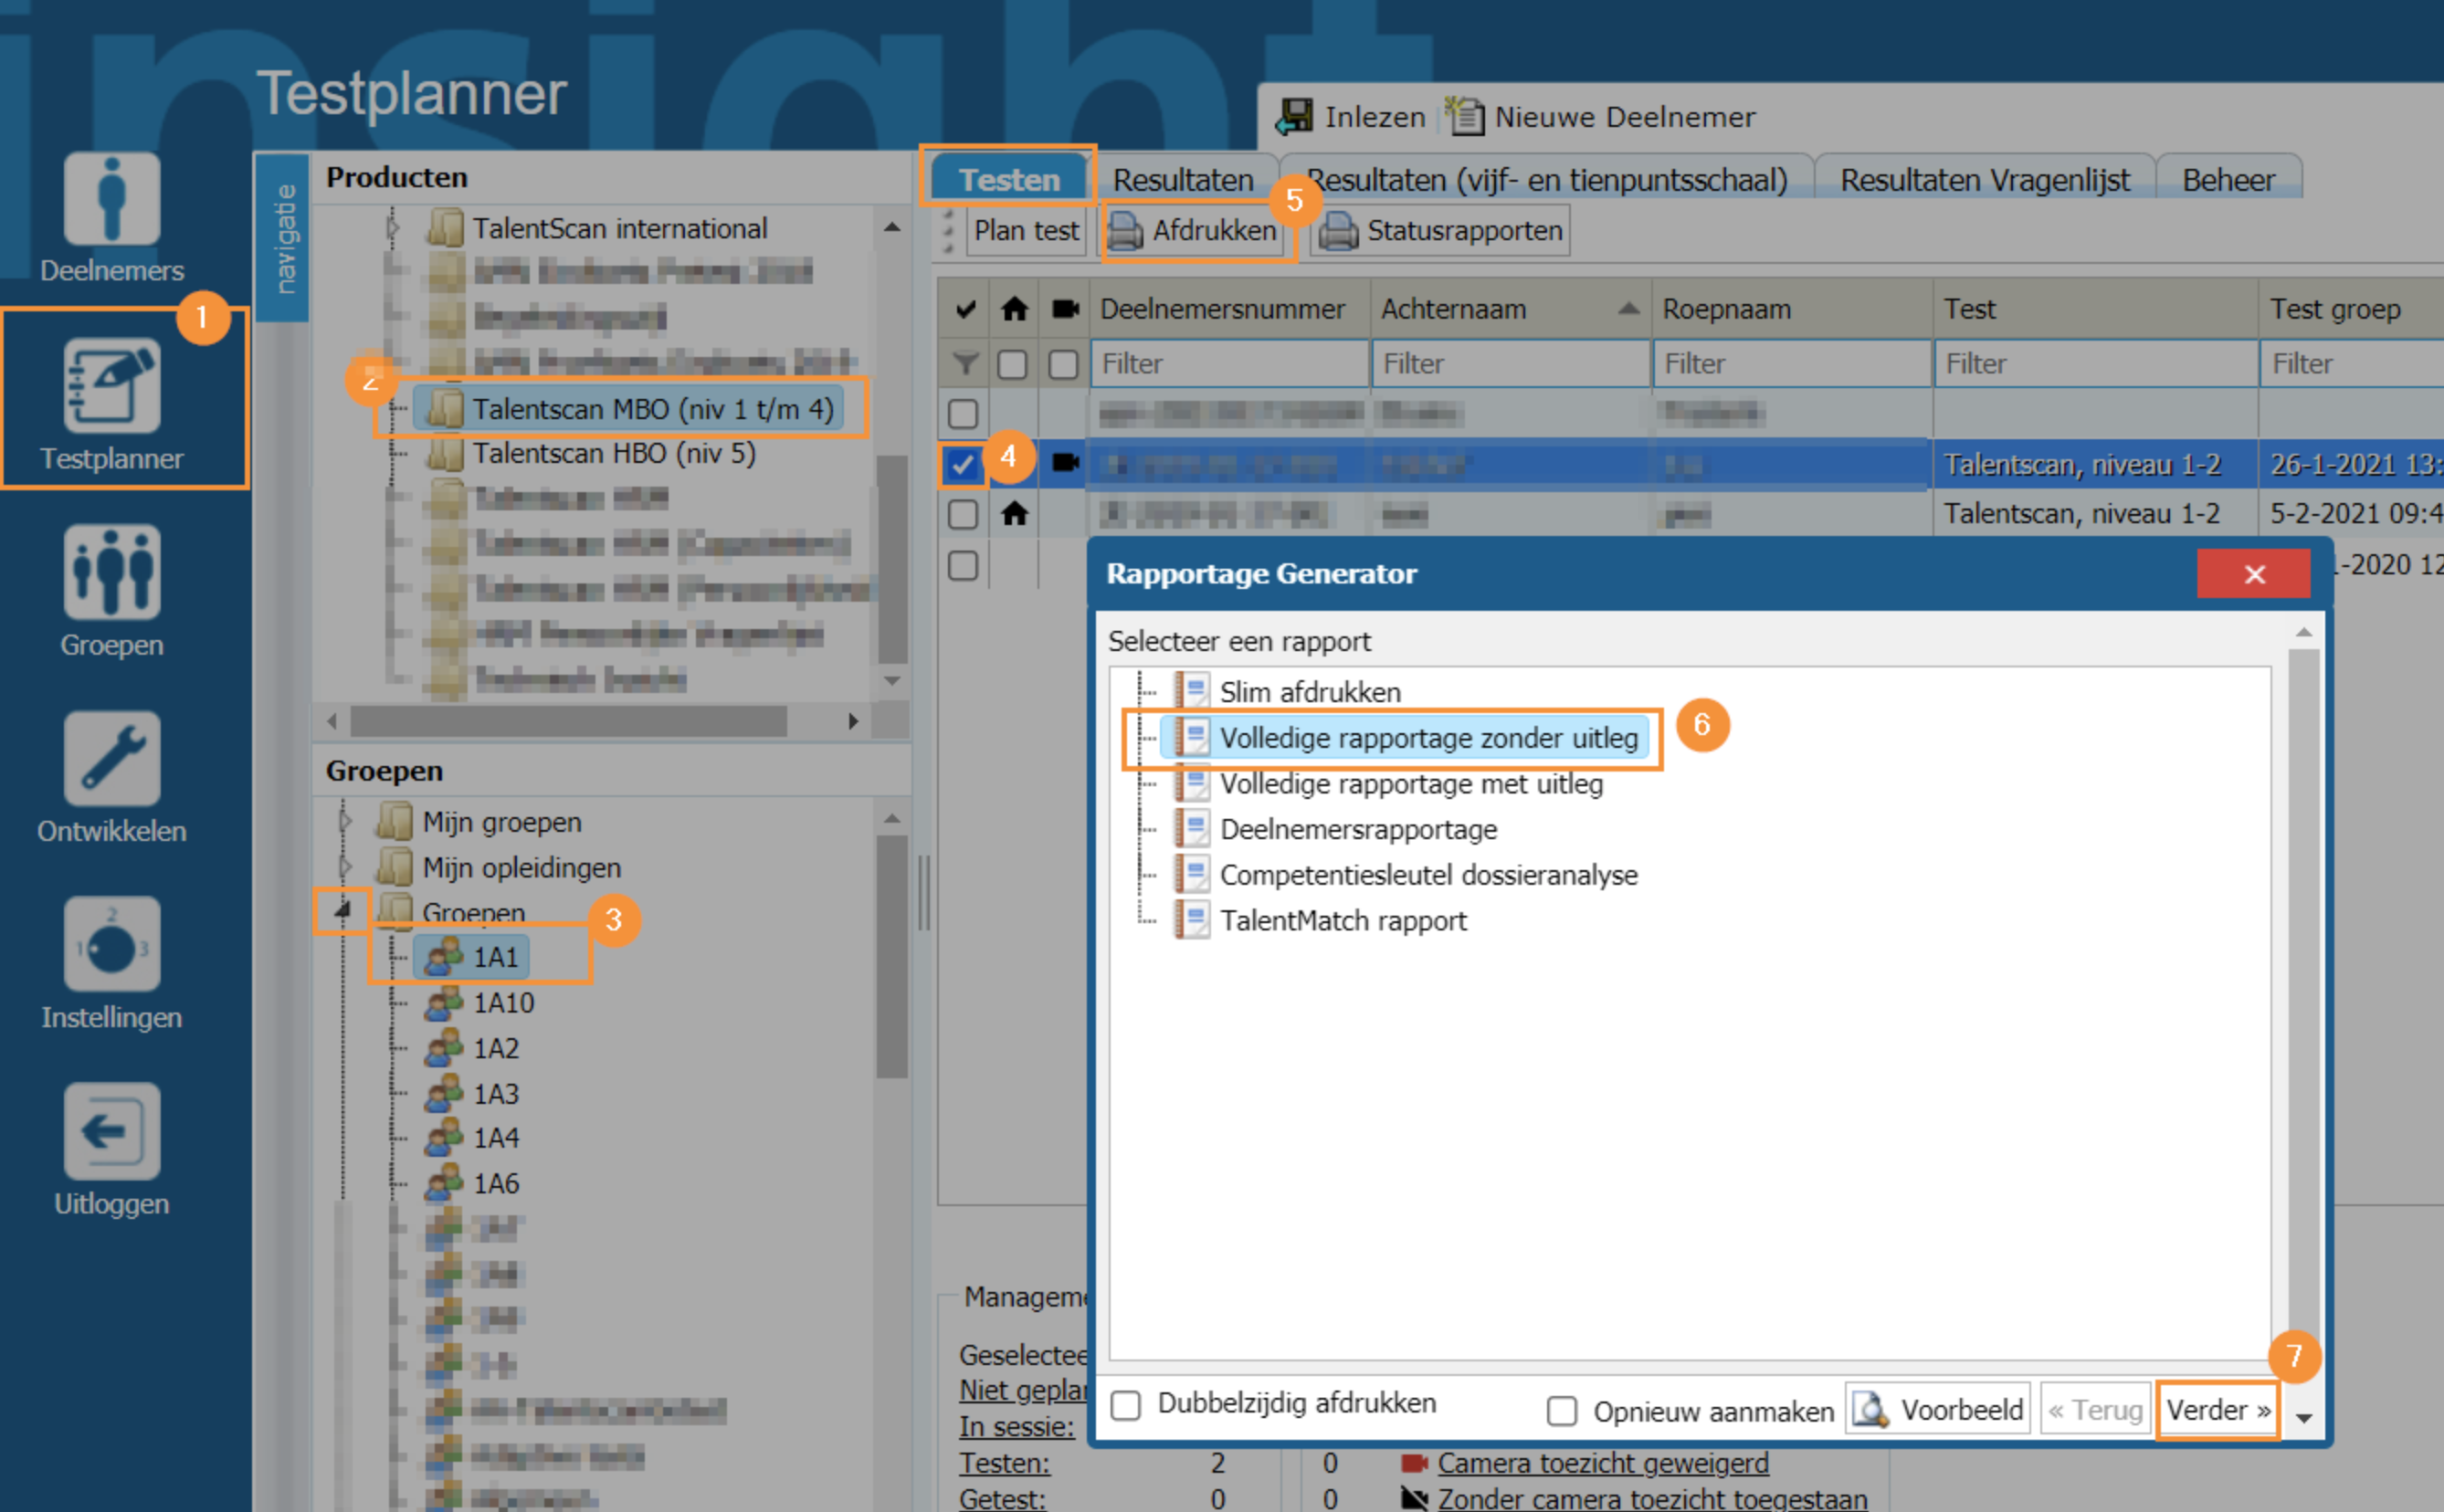This screenshot has width=2444, height=1512.
Task: Check the Opnieuw aanmaken checkbox
Action: [x=1561, y=1411]
